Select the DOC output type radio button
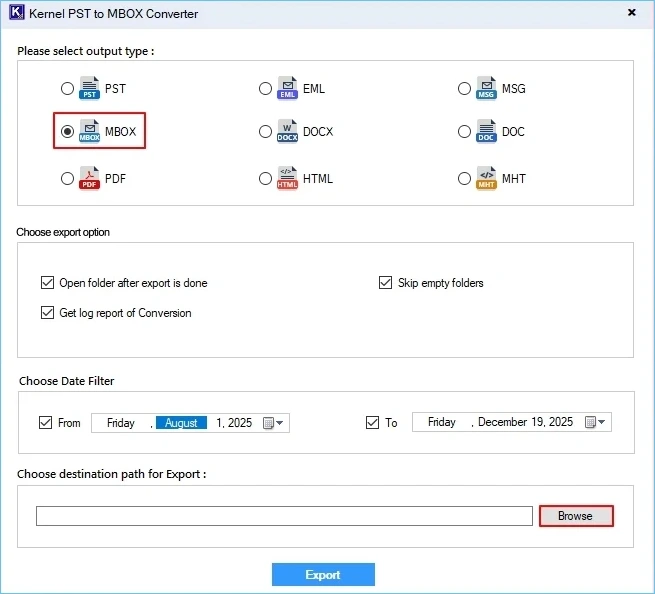The width and height of the screenshot is (655, 594). click(464, 132)
